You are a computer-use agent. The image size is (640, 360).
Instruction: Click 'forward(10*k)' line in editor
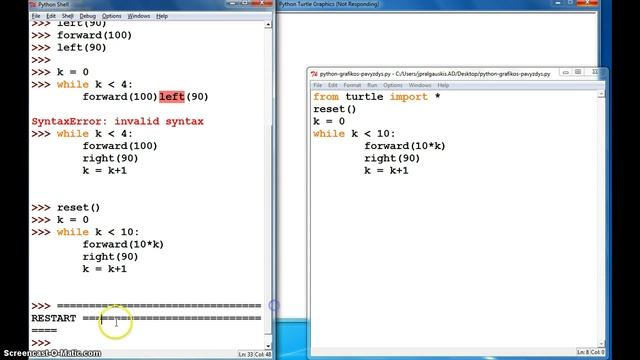405,146
